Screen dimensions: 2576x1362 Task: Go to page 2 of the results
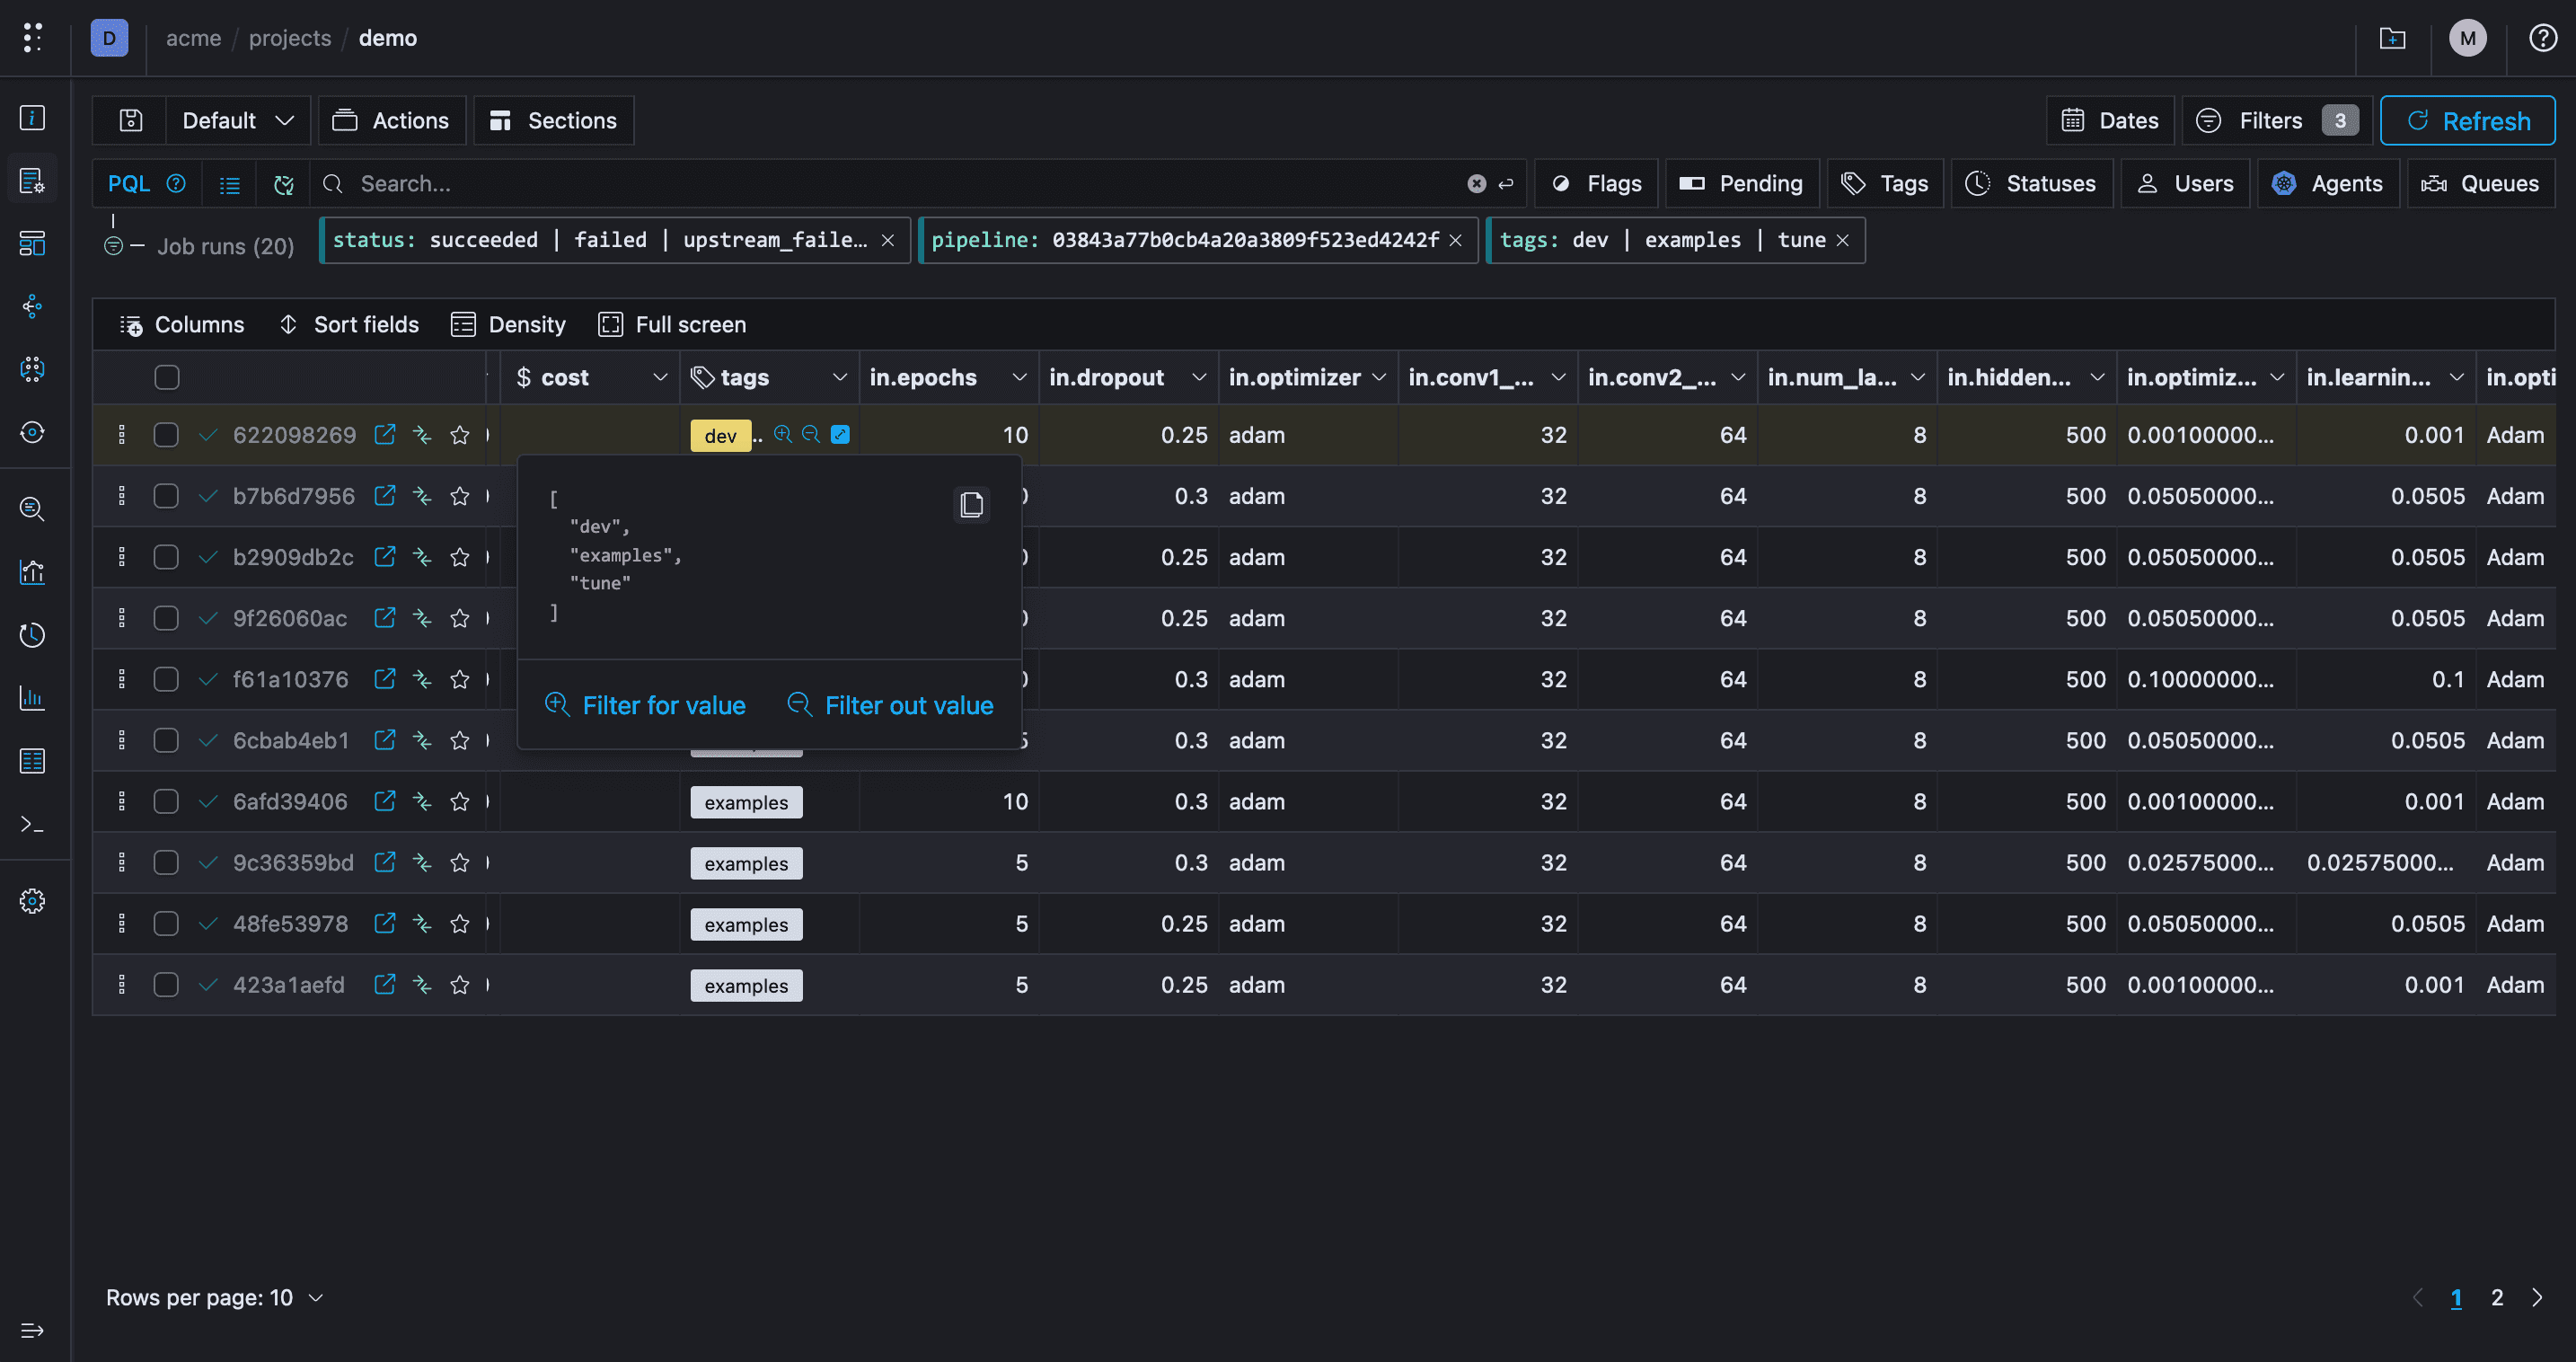pyautogui.click(x=2496, y=1297)
